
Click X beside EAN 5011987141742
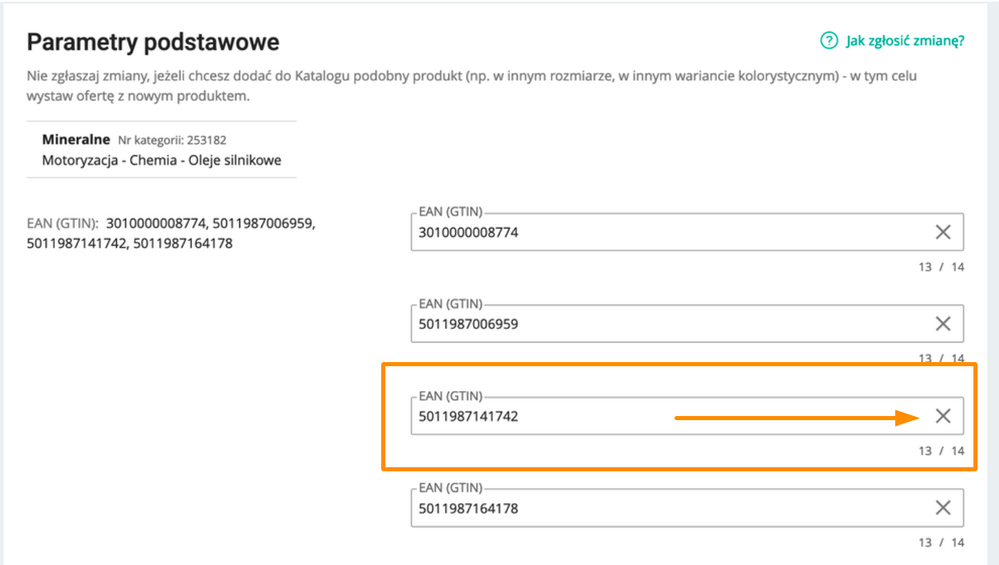[943, 416]
